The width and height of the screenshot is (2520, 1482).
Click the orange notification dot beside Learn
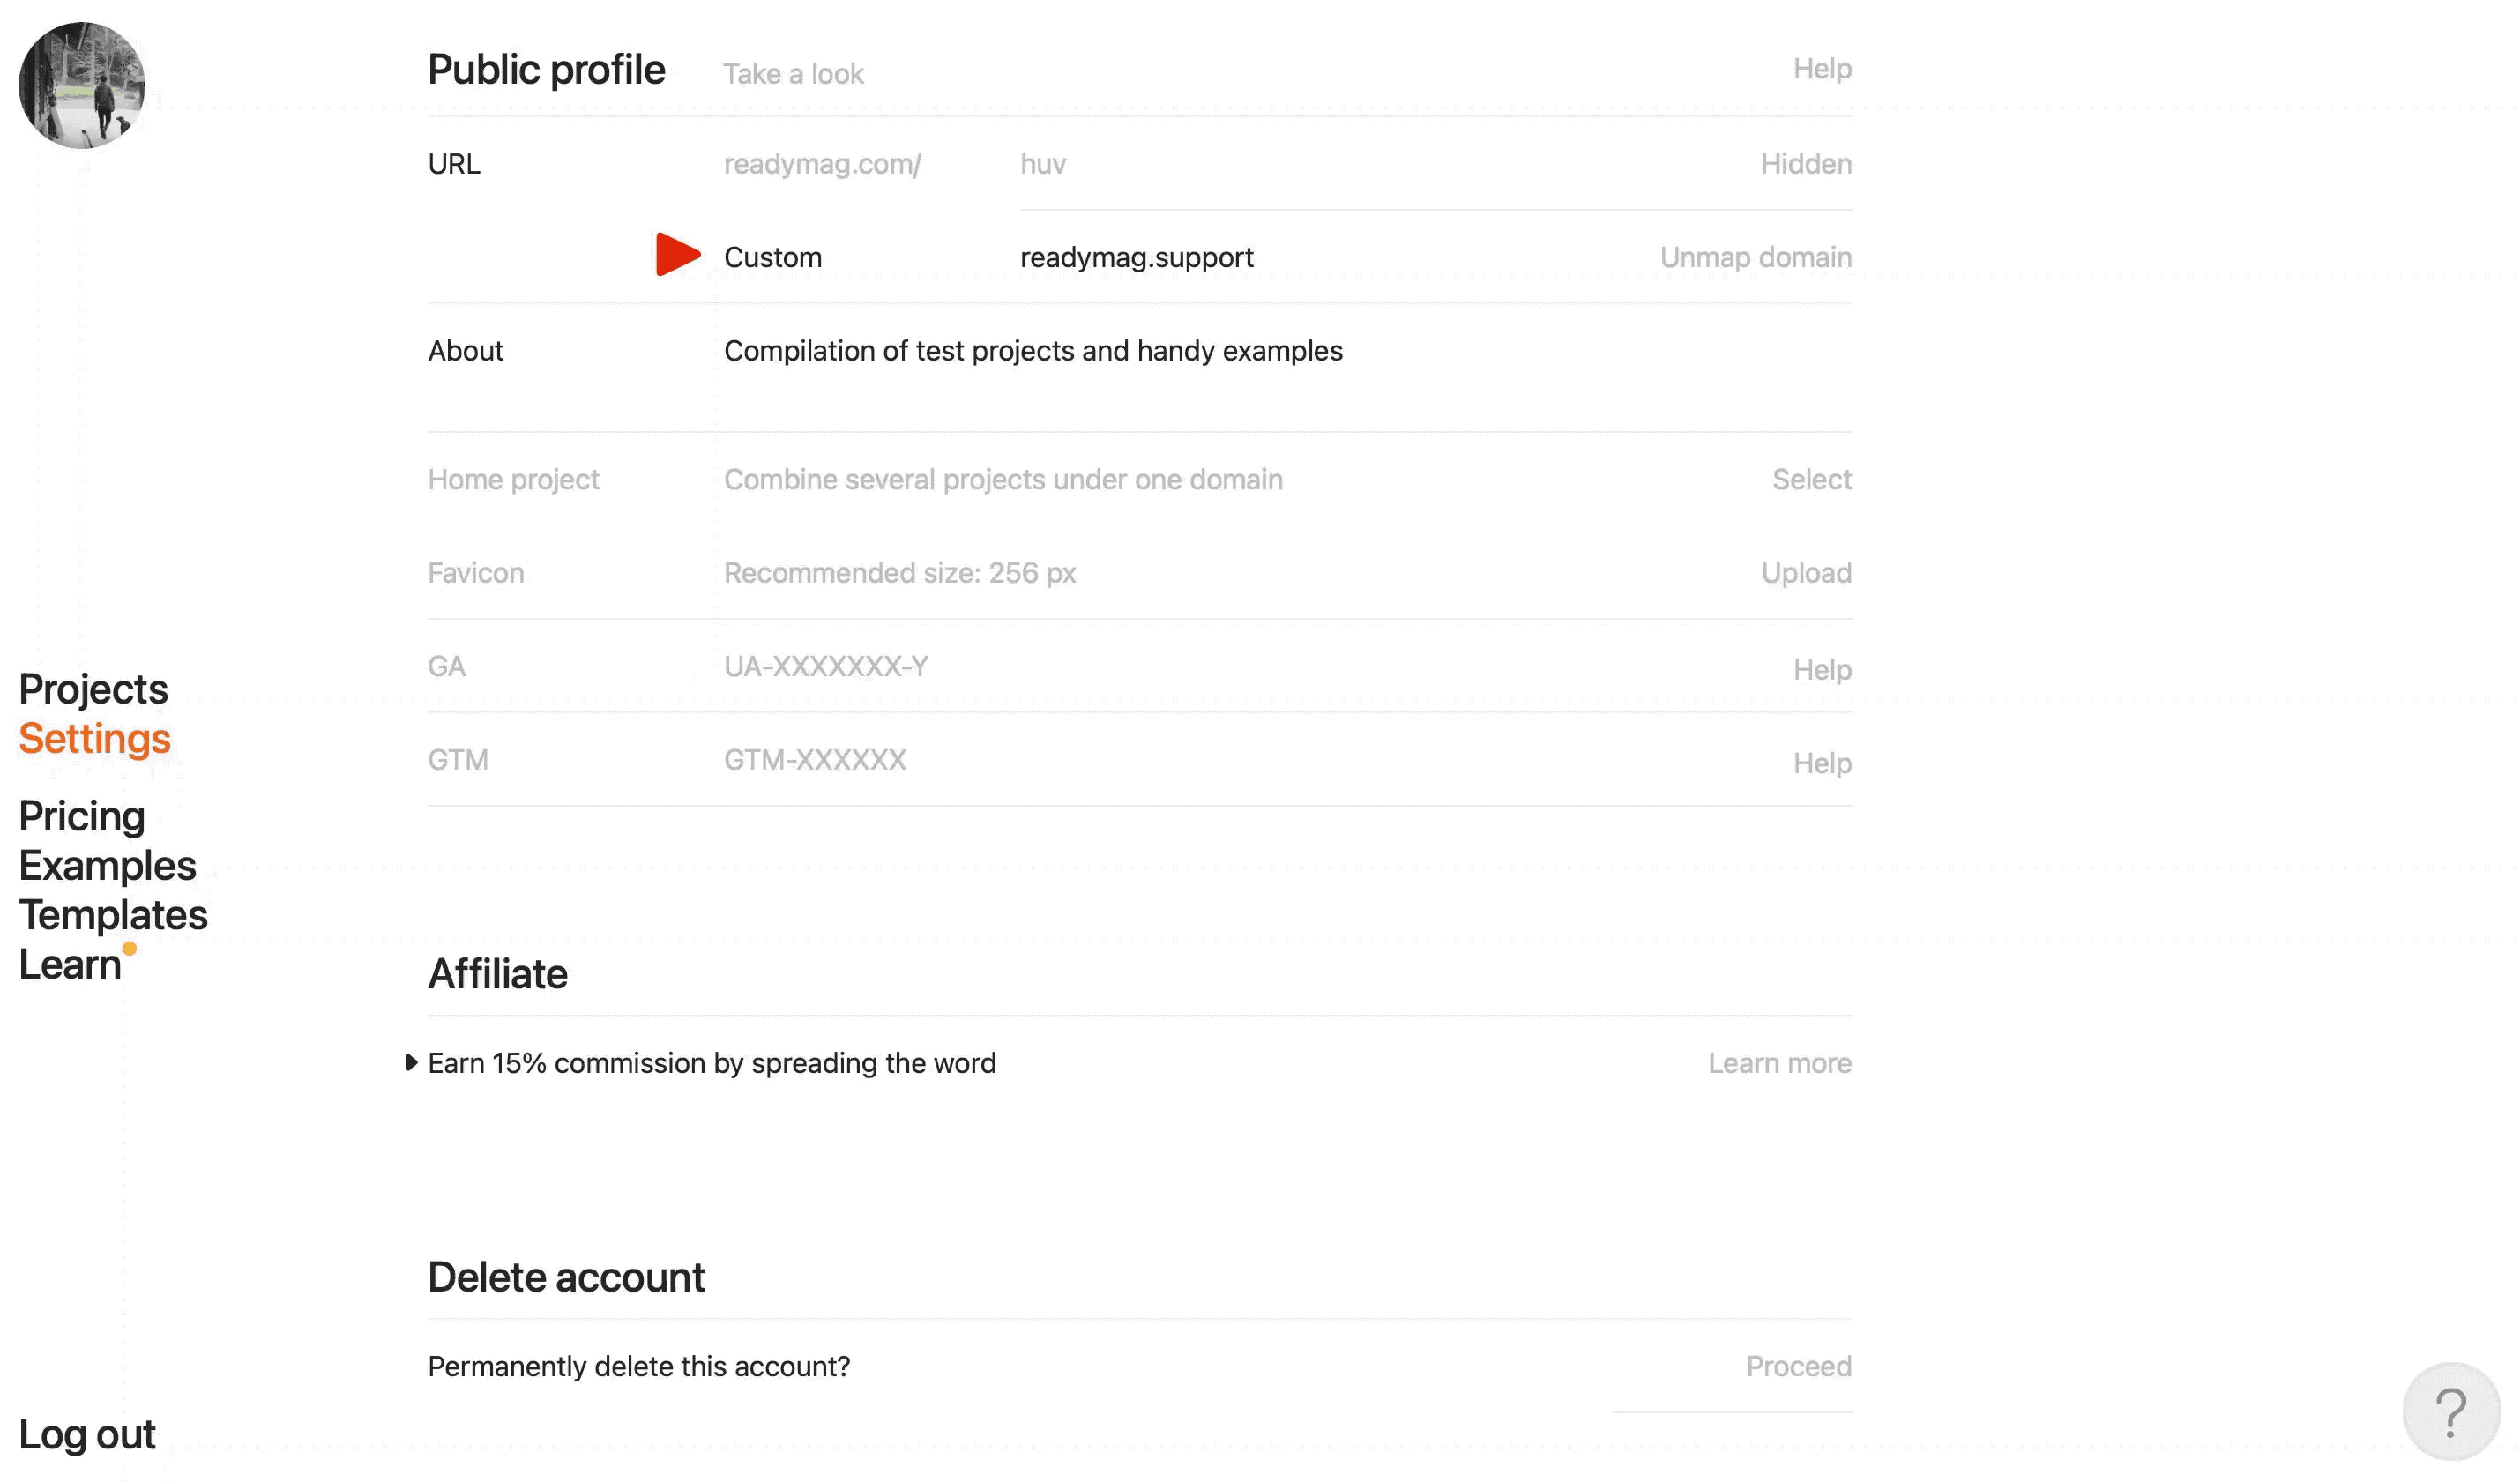(x=129, y=948)
